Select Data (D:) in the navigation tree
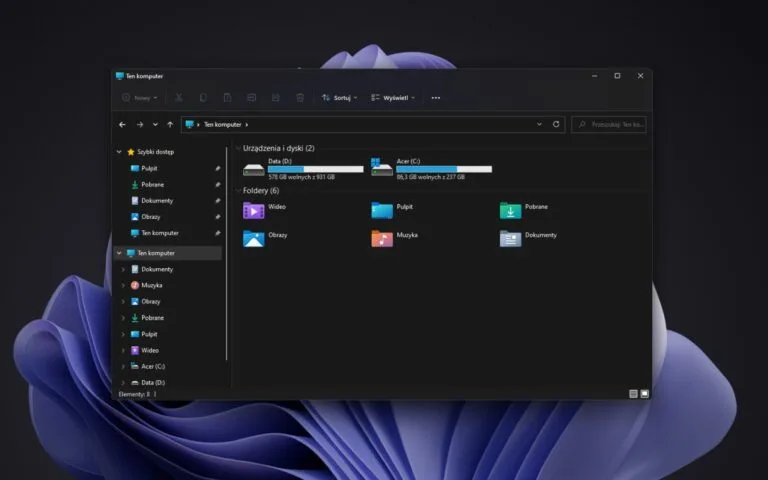The height and width of the screenshot is (480, 768). (x=153, y=383)
